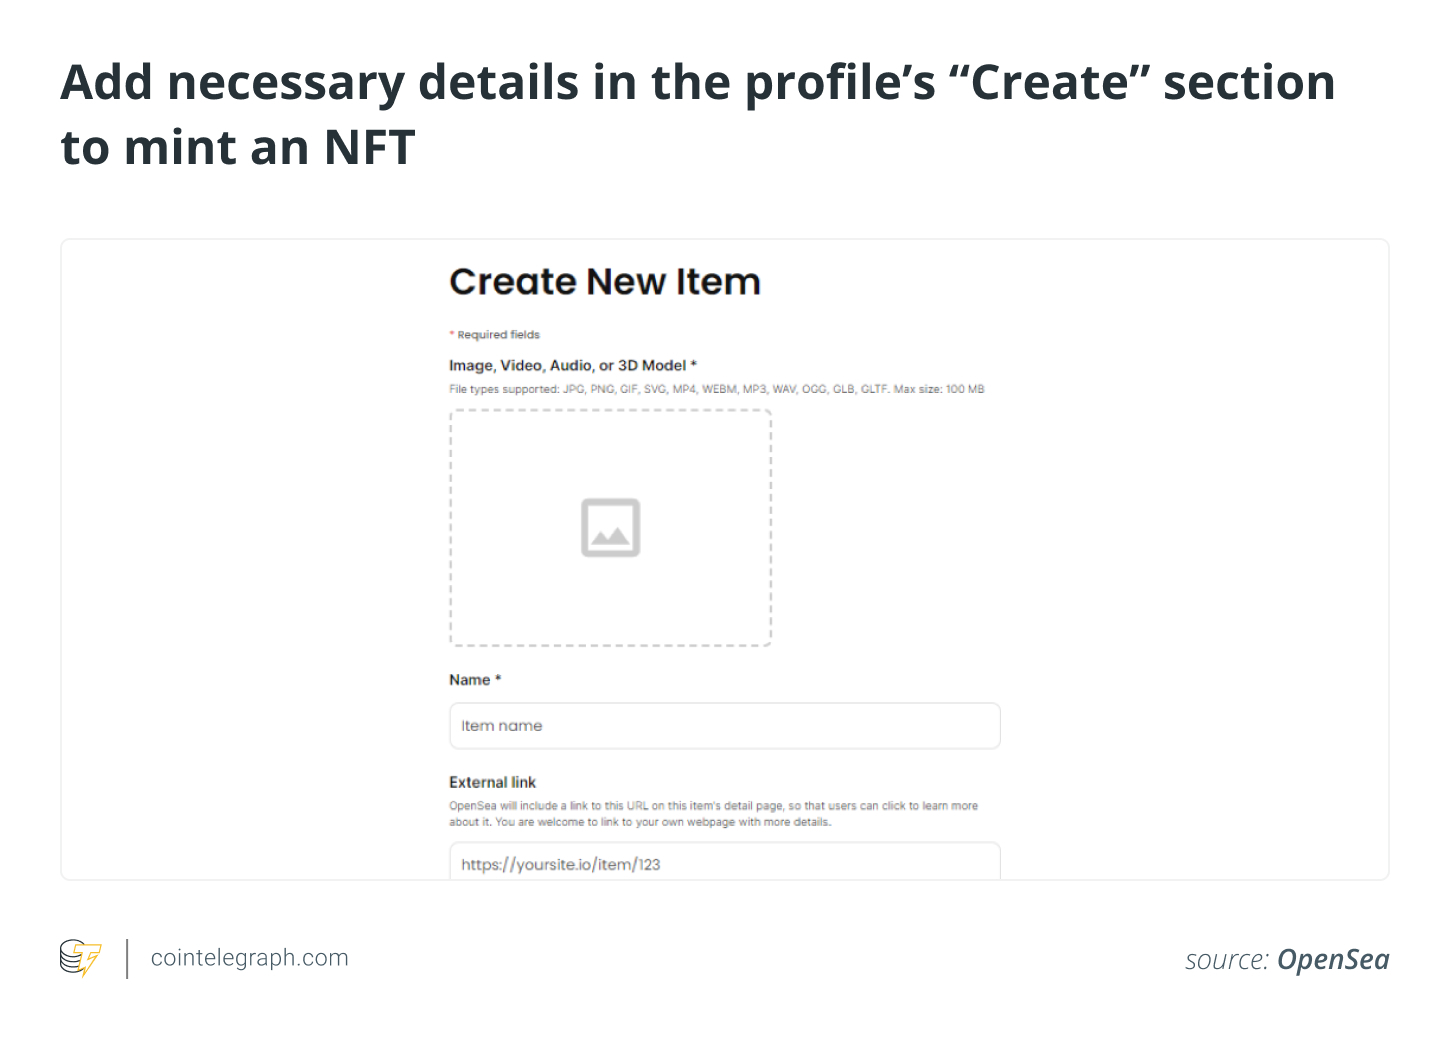Click the vertical divider beside Cointelegraph logo

pos(127,958)
